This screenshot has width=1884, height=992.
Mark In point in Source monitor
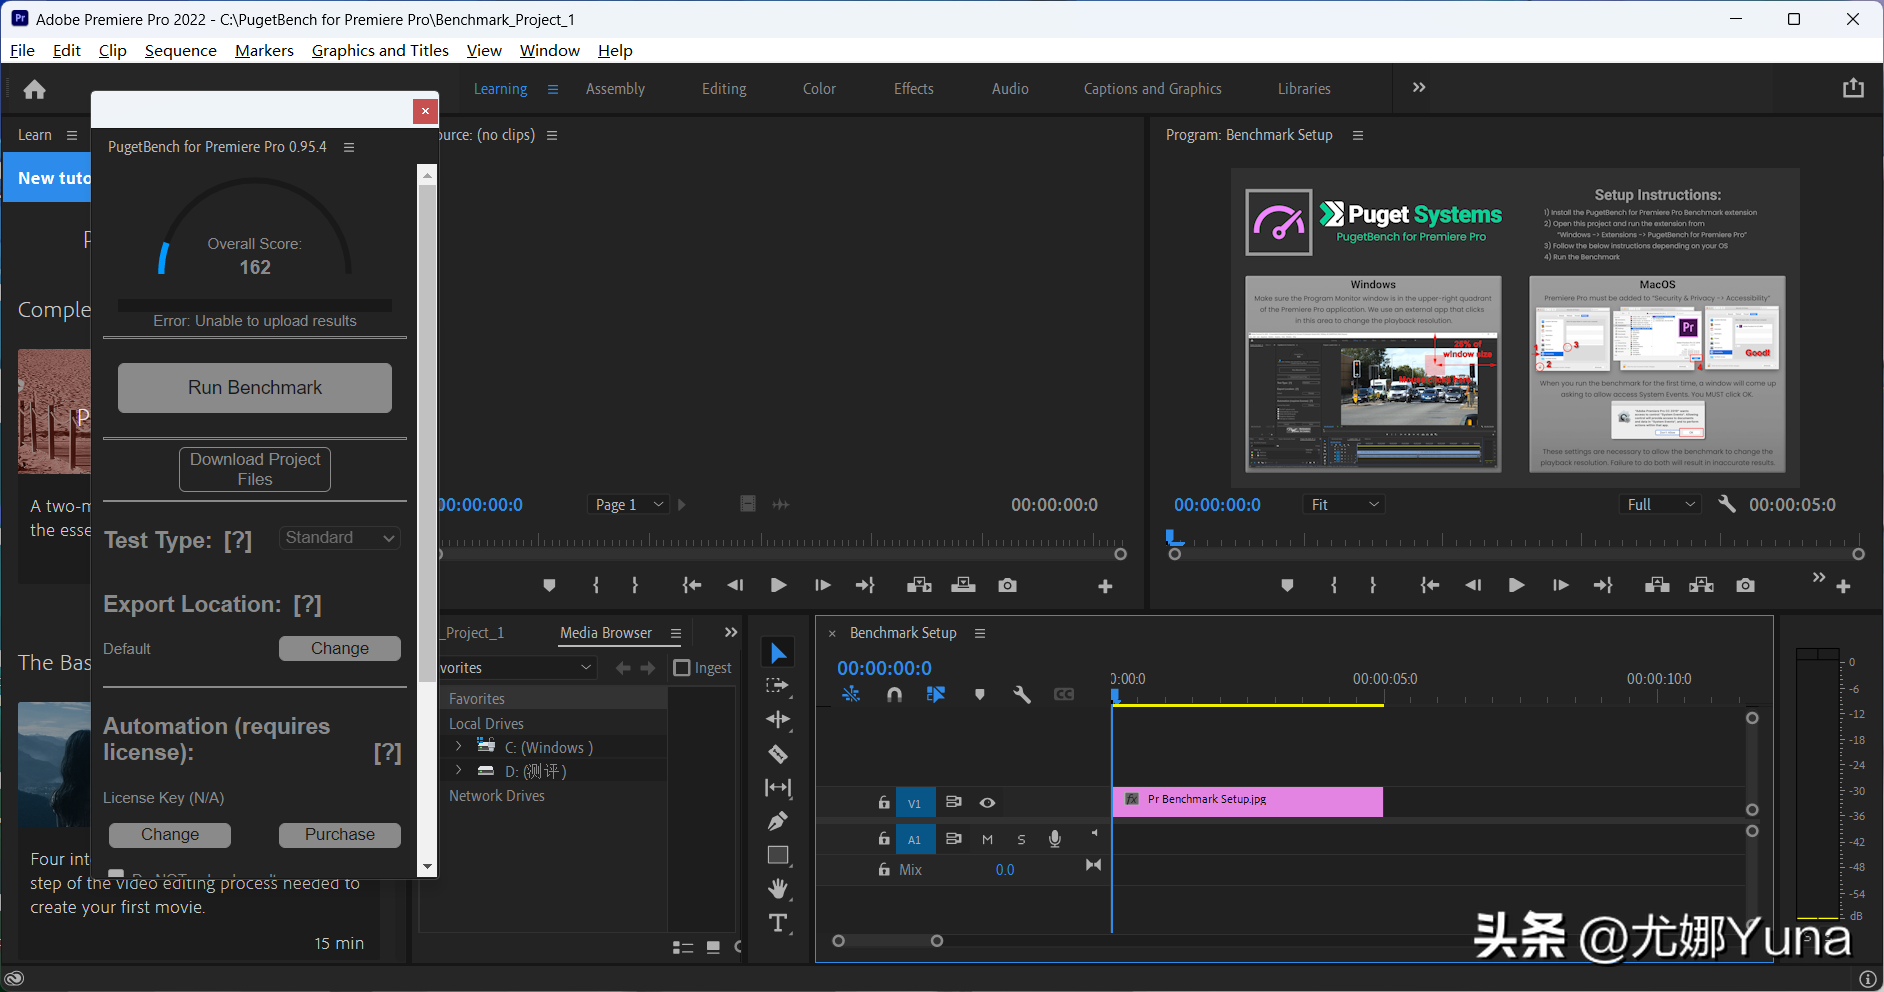[x=596, y=585]
